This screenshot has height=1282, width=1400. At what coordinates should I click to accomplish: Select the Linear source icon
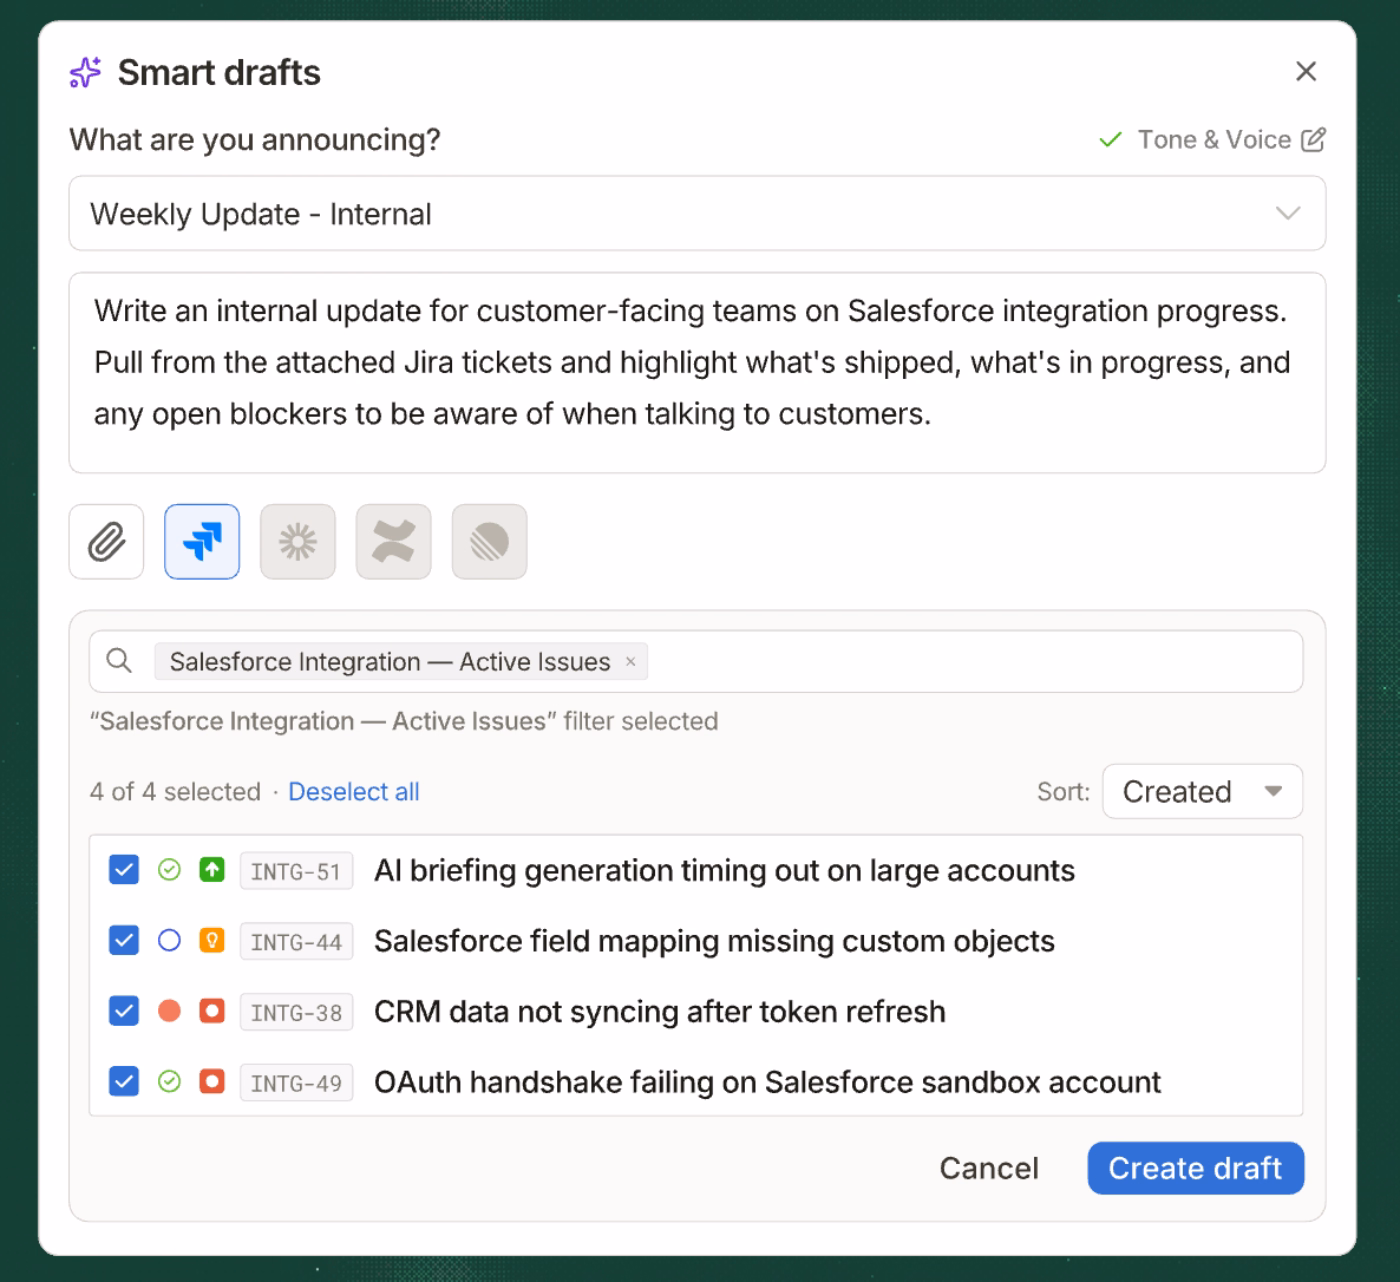click(489, 542)
